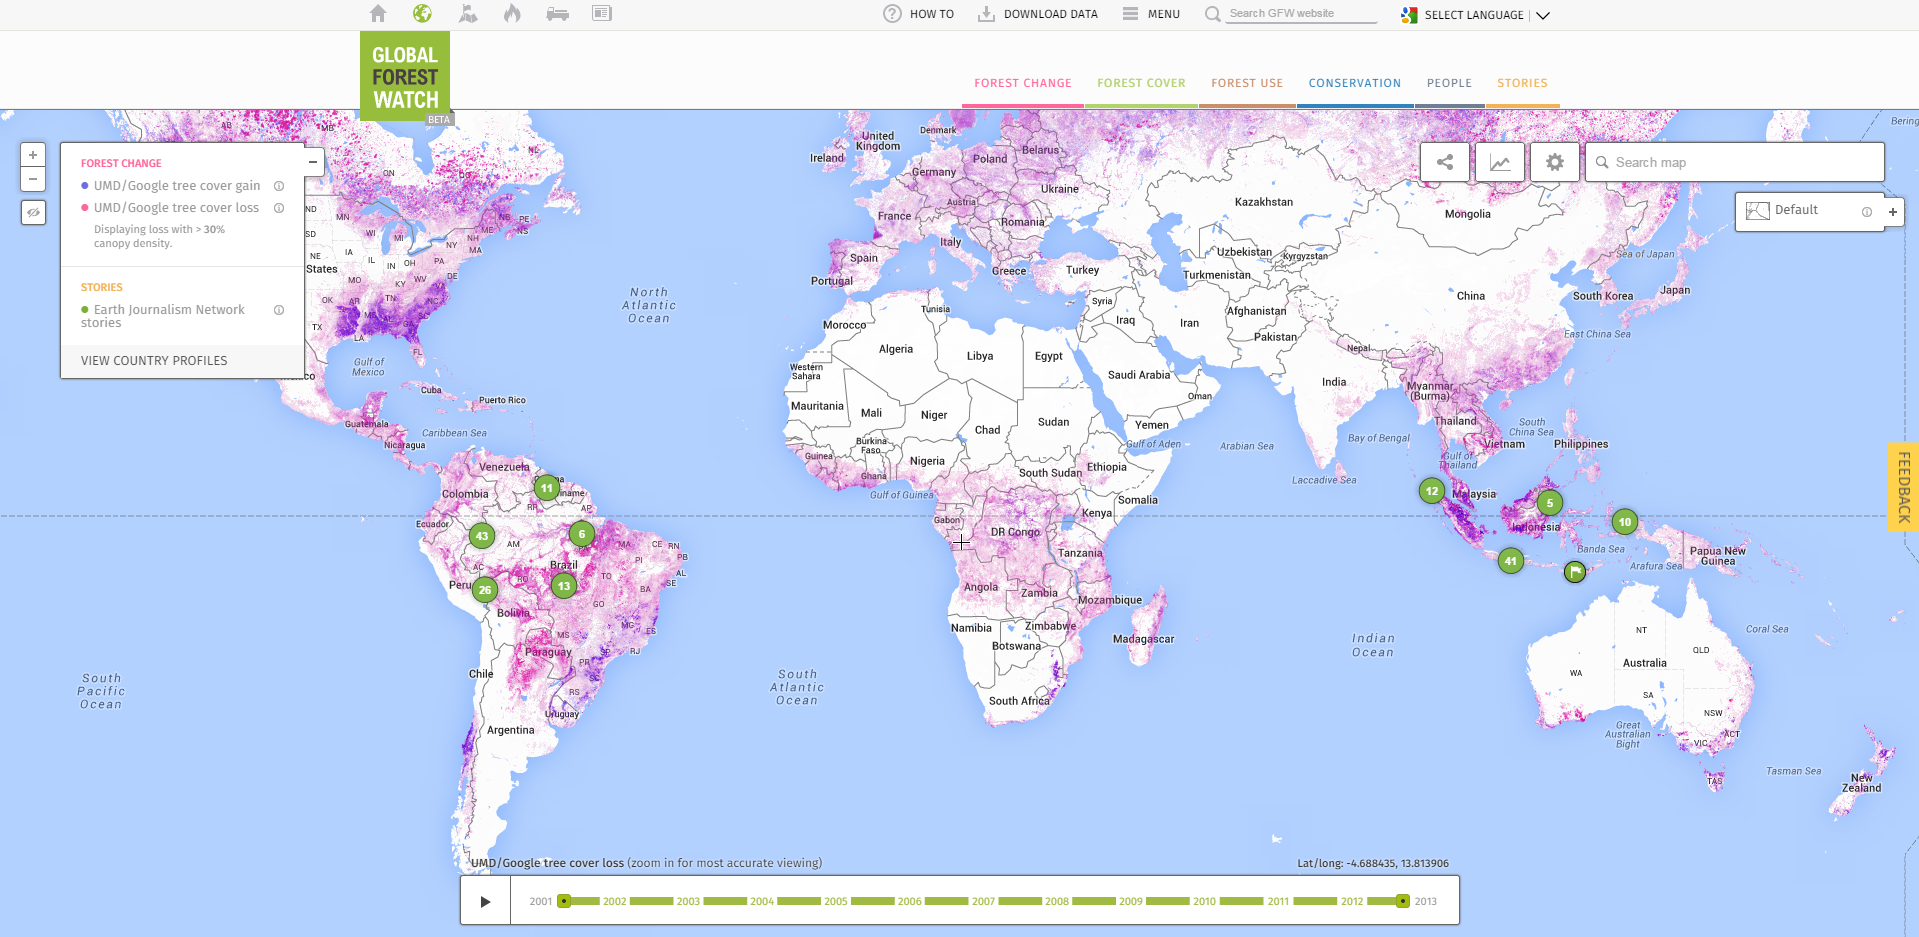Viewport: 1919px width, 937px height.
Task: Click the share icon on the map
Action: [x=1444, y=161]
